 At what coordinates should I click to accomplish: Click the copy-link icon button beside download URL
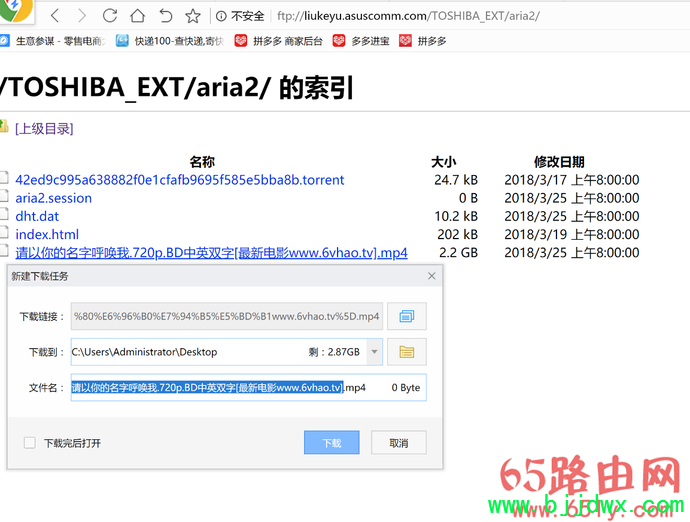click(x=407, y=316)
